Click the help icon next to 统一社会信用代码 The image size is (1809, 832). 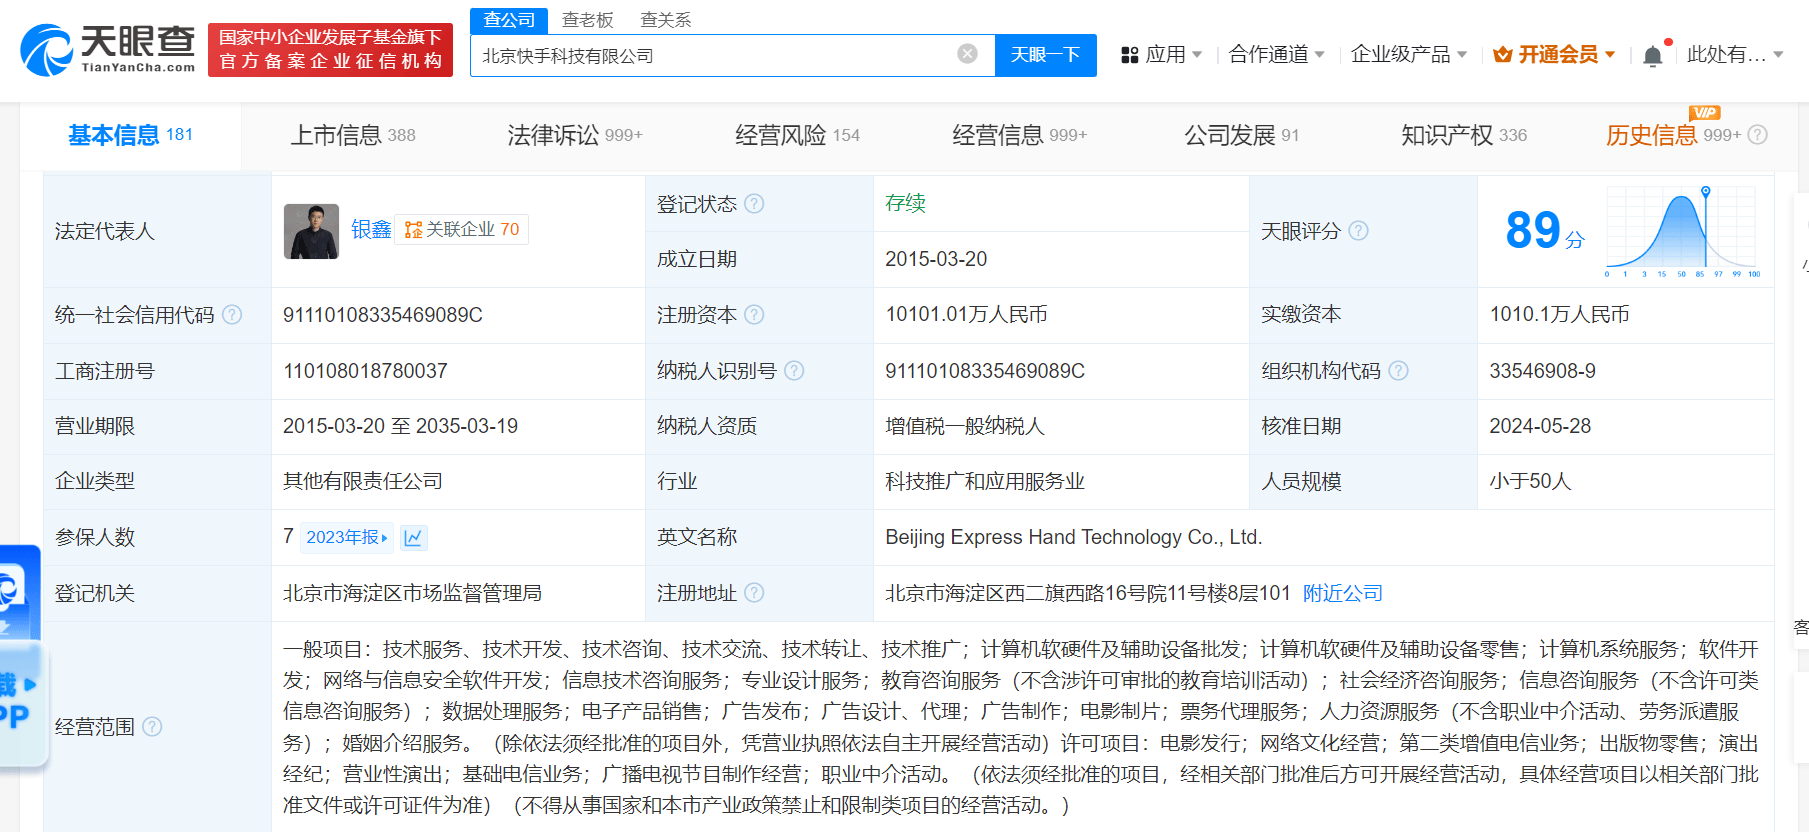point(232,315)
